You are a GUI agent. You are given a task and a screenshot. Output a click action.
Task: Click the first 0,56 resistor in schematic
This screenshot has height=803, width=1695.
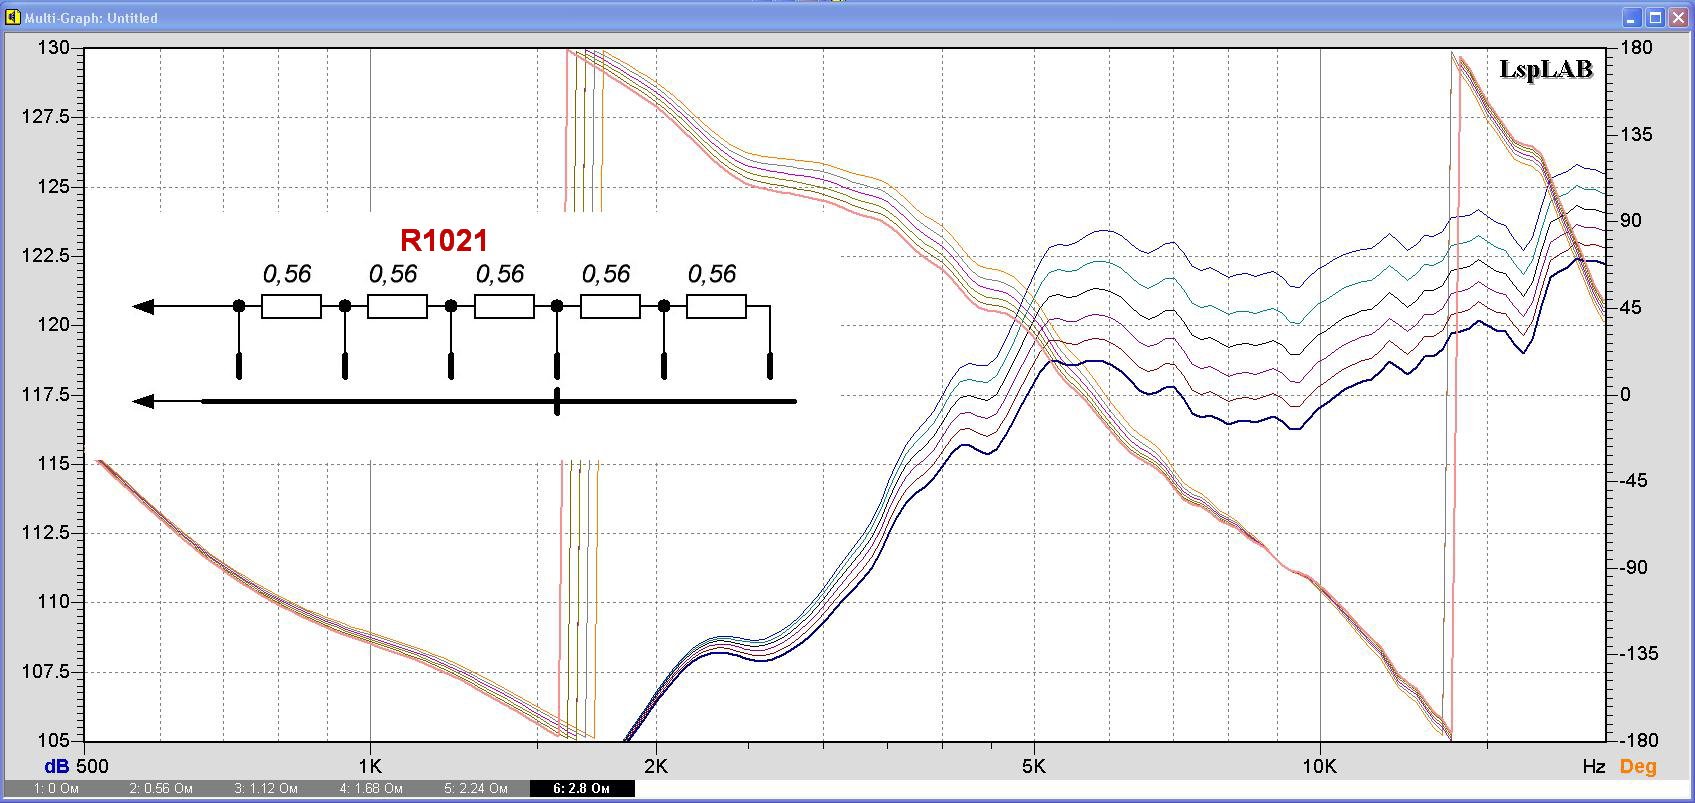pos(291,306)
